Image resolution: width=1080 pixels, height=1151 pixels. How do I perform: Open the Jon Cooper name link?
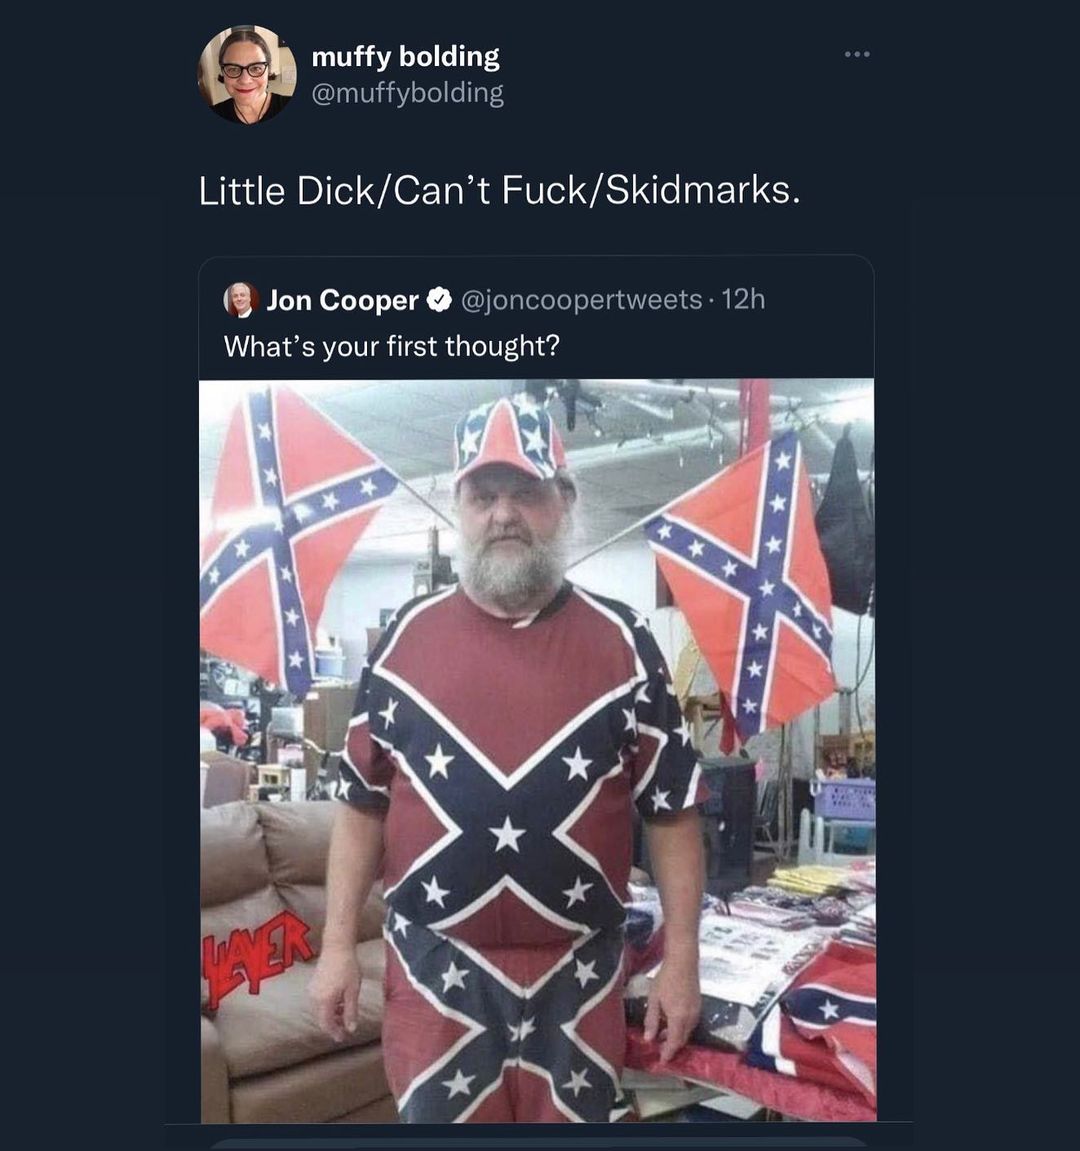(x=342, y=300)
